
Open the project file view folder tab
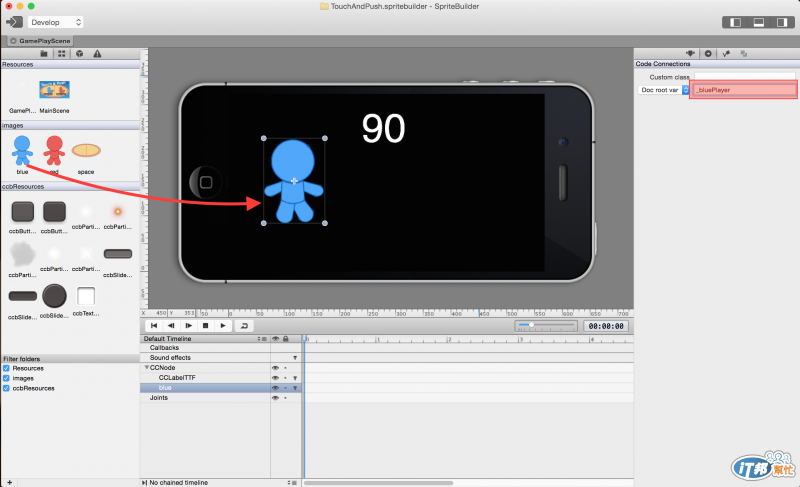[44, 54]
